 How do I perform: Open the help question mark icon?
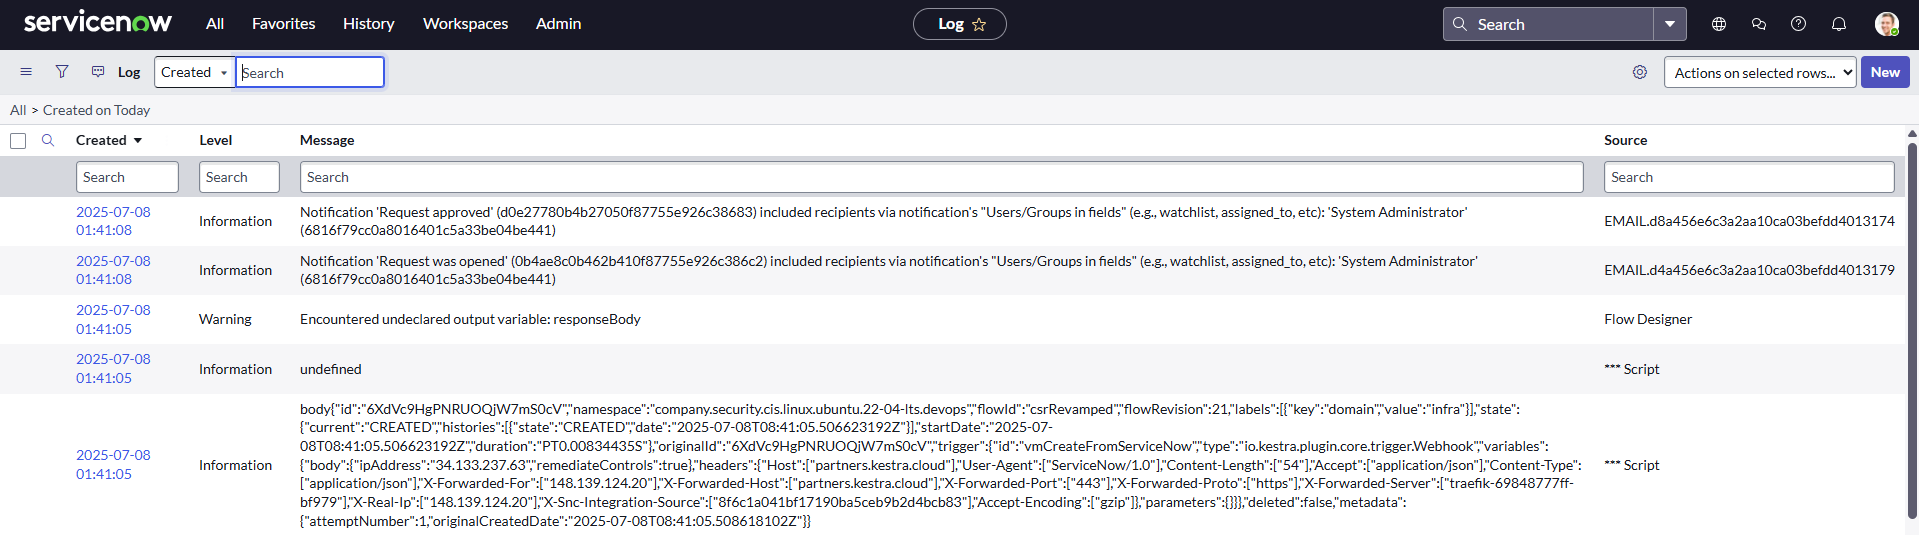point(1798,24)
